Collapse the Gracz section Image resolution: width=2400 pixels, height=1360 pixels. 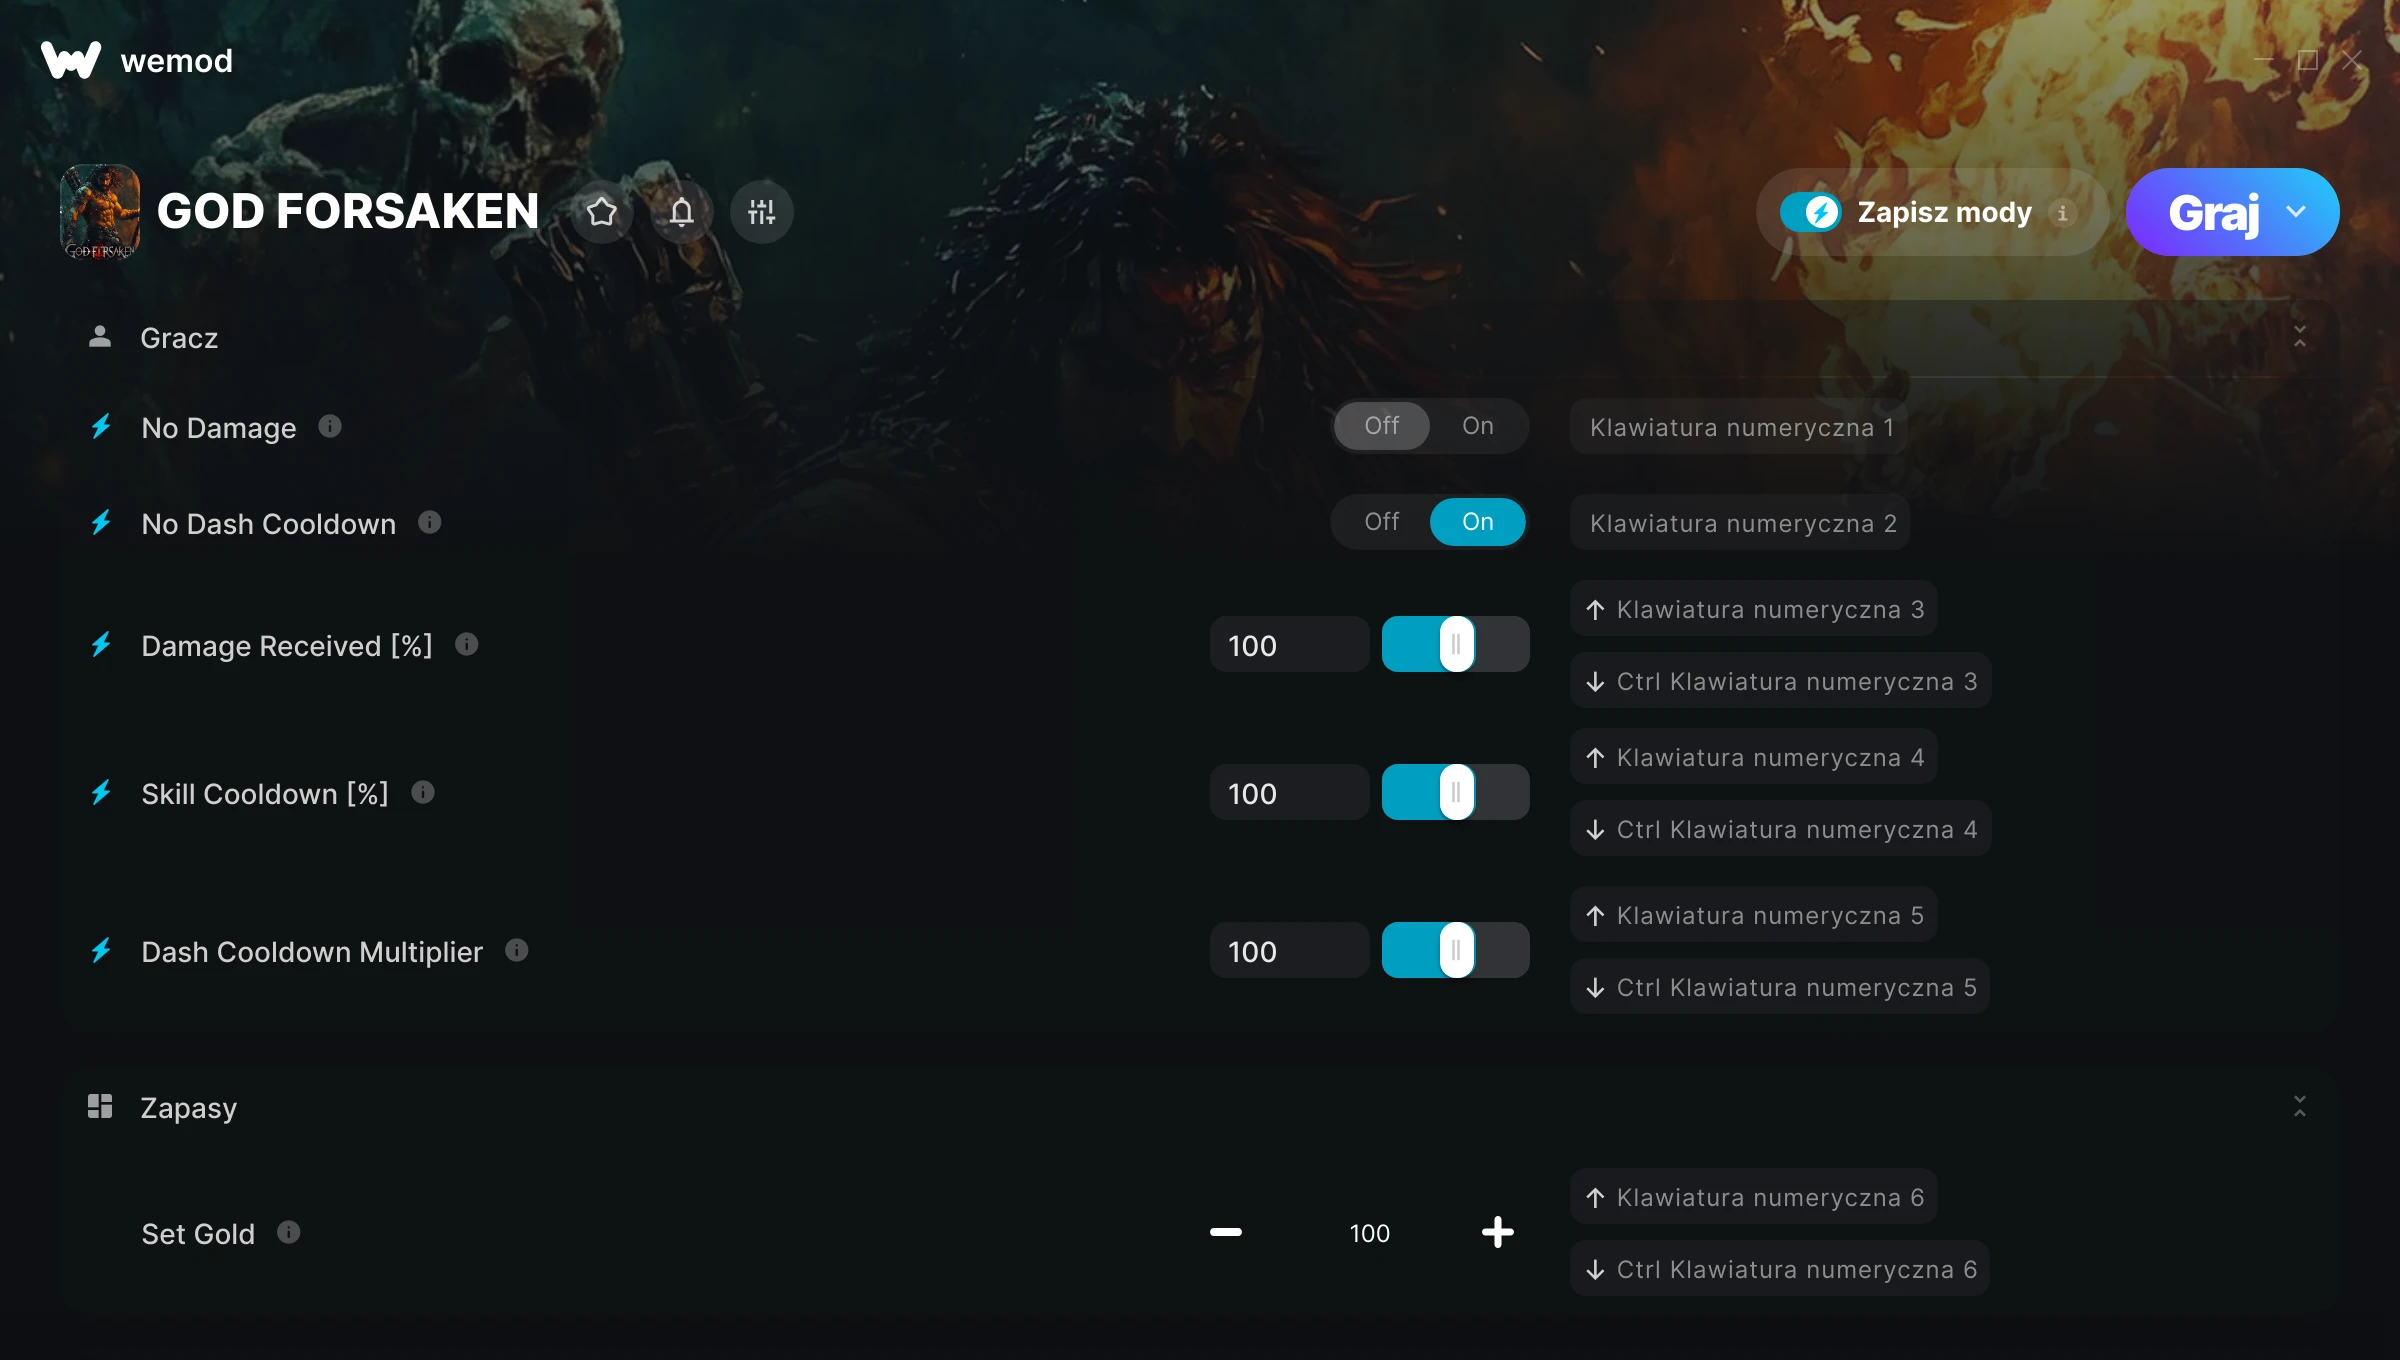[x=2300, y=337]
